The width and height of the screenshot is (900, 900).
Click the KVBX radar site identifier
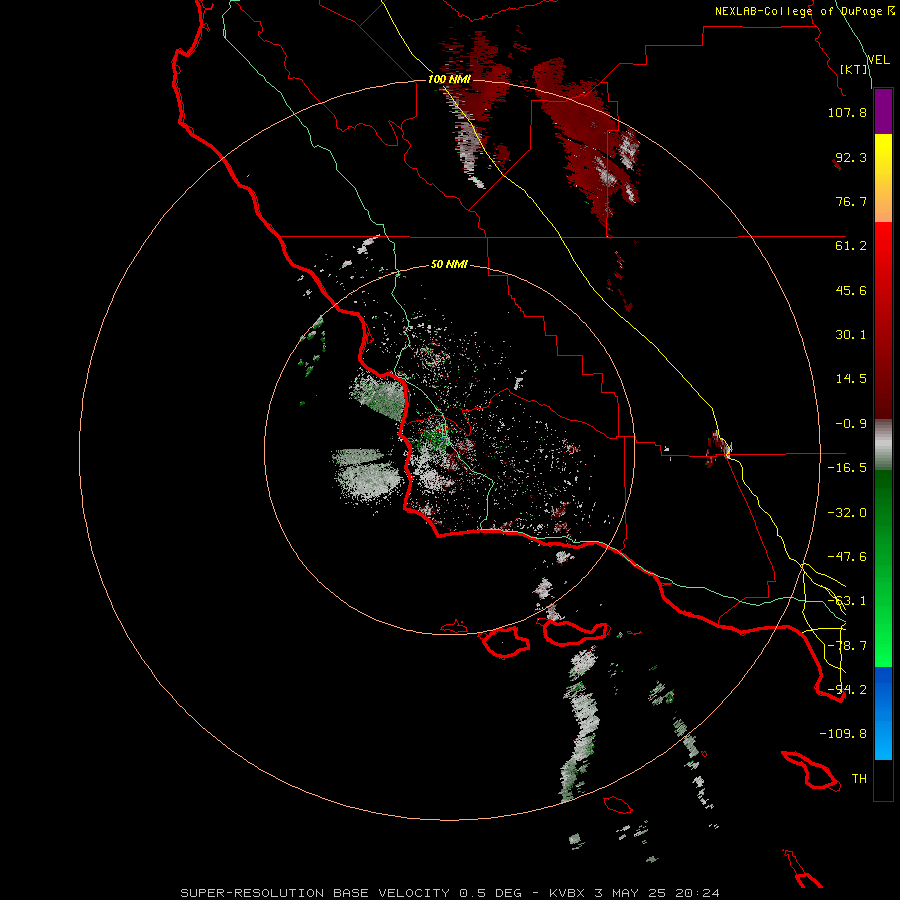[568, 893]
